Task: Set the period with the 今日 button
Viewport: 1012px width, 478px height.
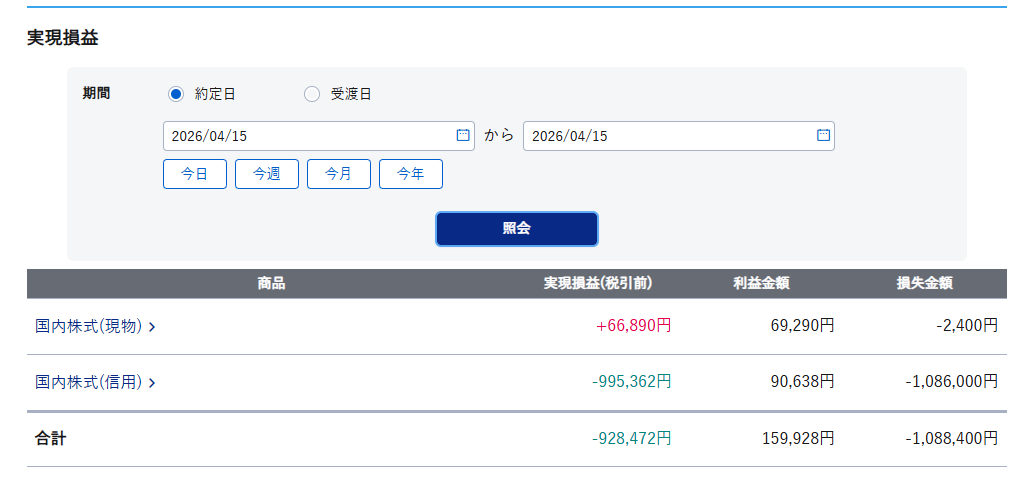Action: pyautogui.click(x=195, y=174)
